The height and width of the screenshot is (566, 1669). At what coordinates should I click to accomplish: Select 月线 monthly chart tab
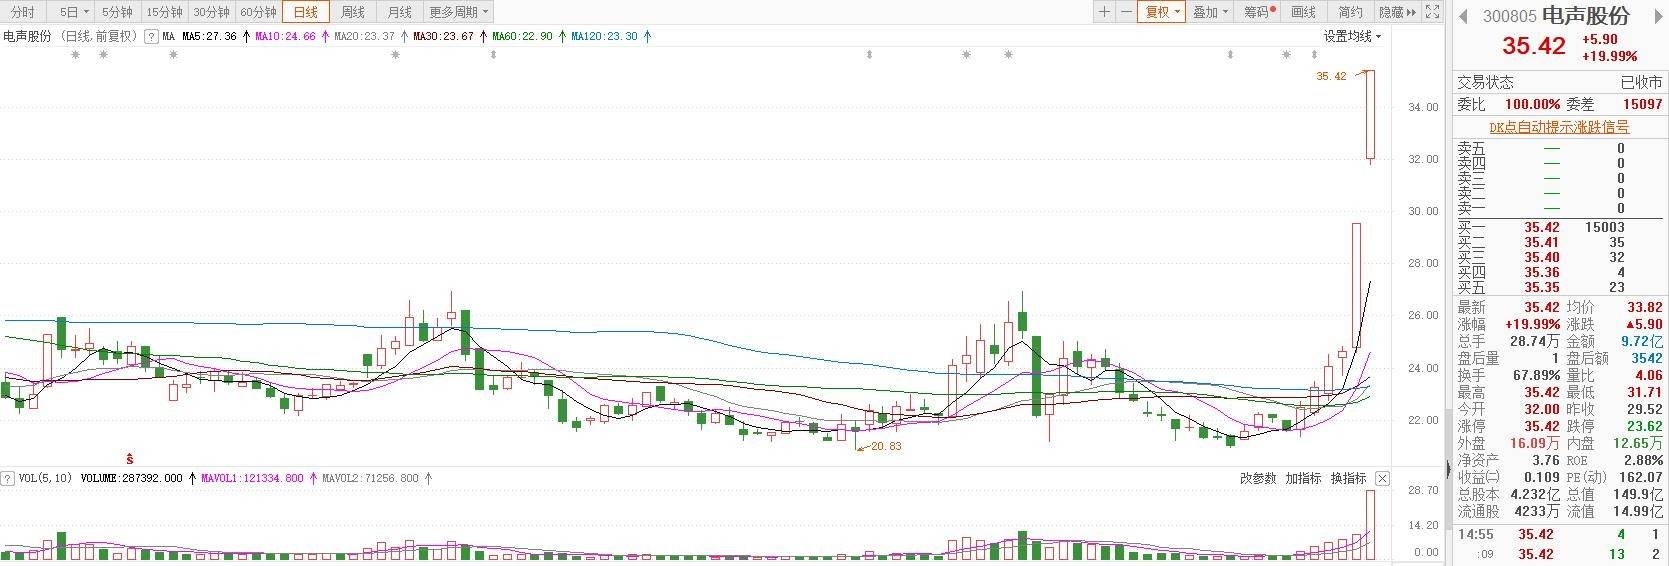pos(399,12)
